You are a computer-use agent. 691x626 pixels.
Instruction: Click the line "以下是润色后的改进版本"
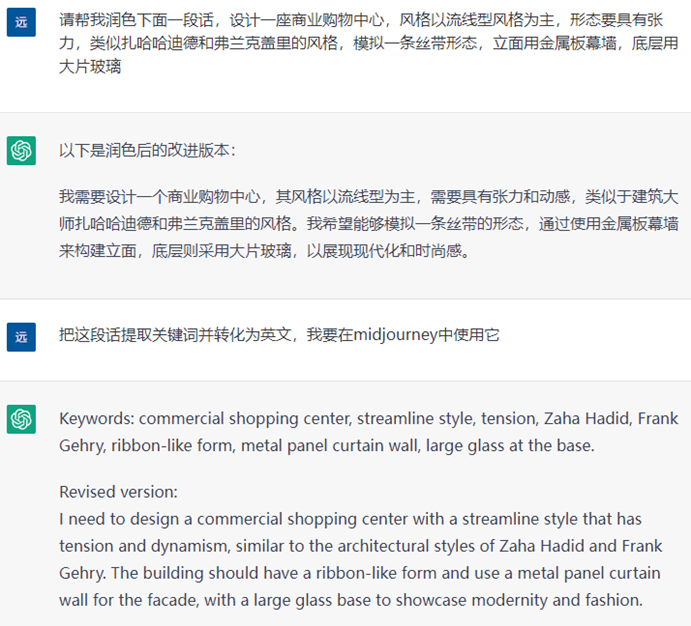click(x=147, y=150)
